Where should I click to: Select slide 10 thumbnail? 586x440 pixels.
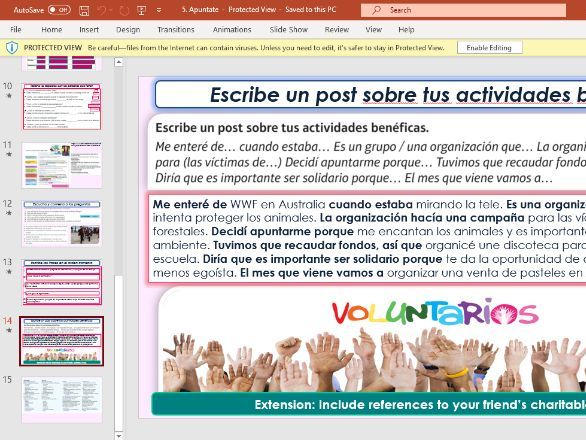coord(62,107)
